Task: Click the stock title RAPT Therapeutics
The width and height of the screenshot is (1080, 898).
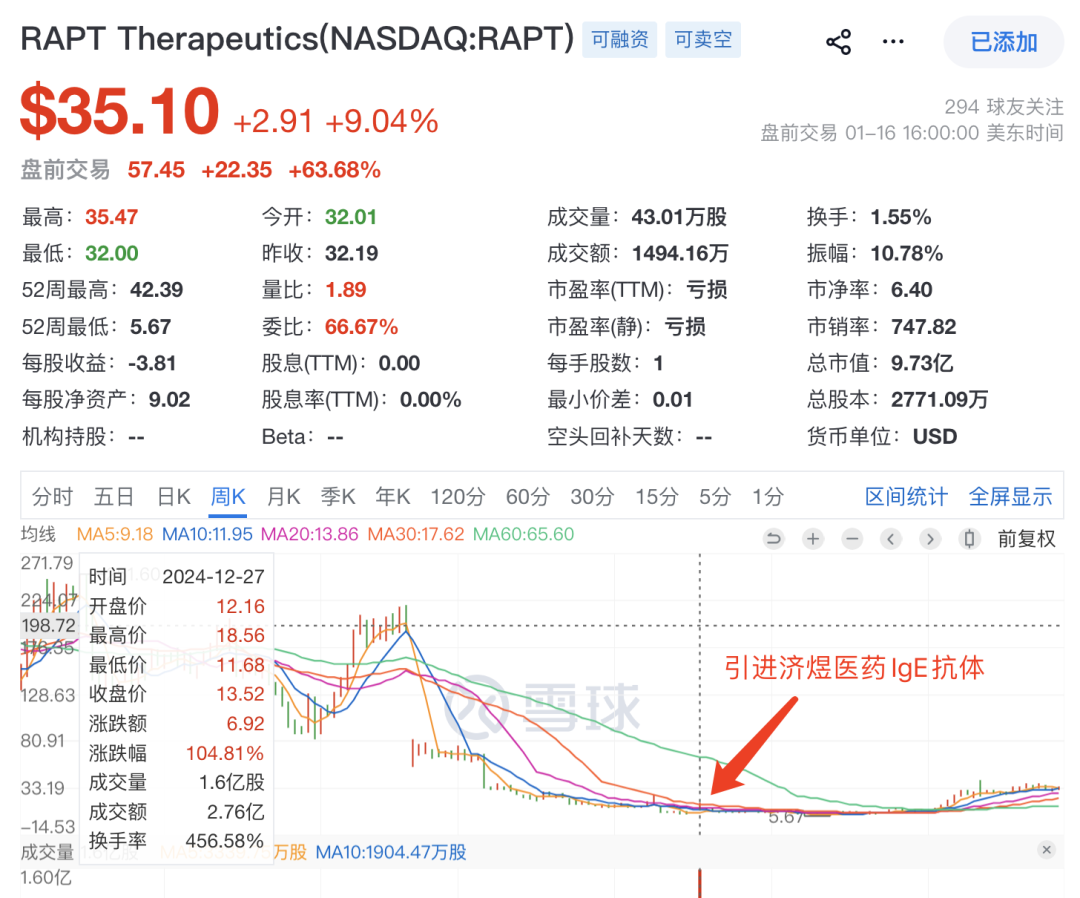Action: click(x=298, y=39)
